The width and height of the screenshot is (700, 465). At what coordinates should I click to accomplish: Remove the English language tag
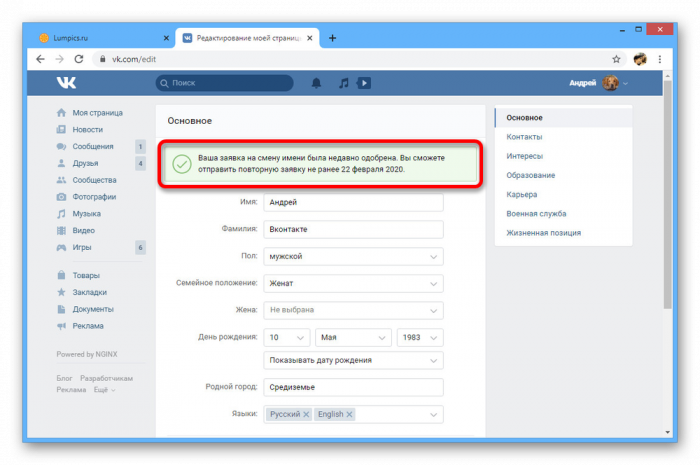pos(350,414)
